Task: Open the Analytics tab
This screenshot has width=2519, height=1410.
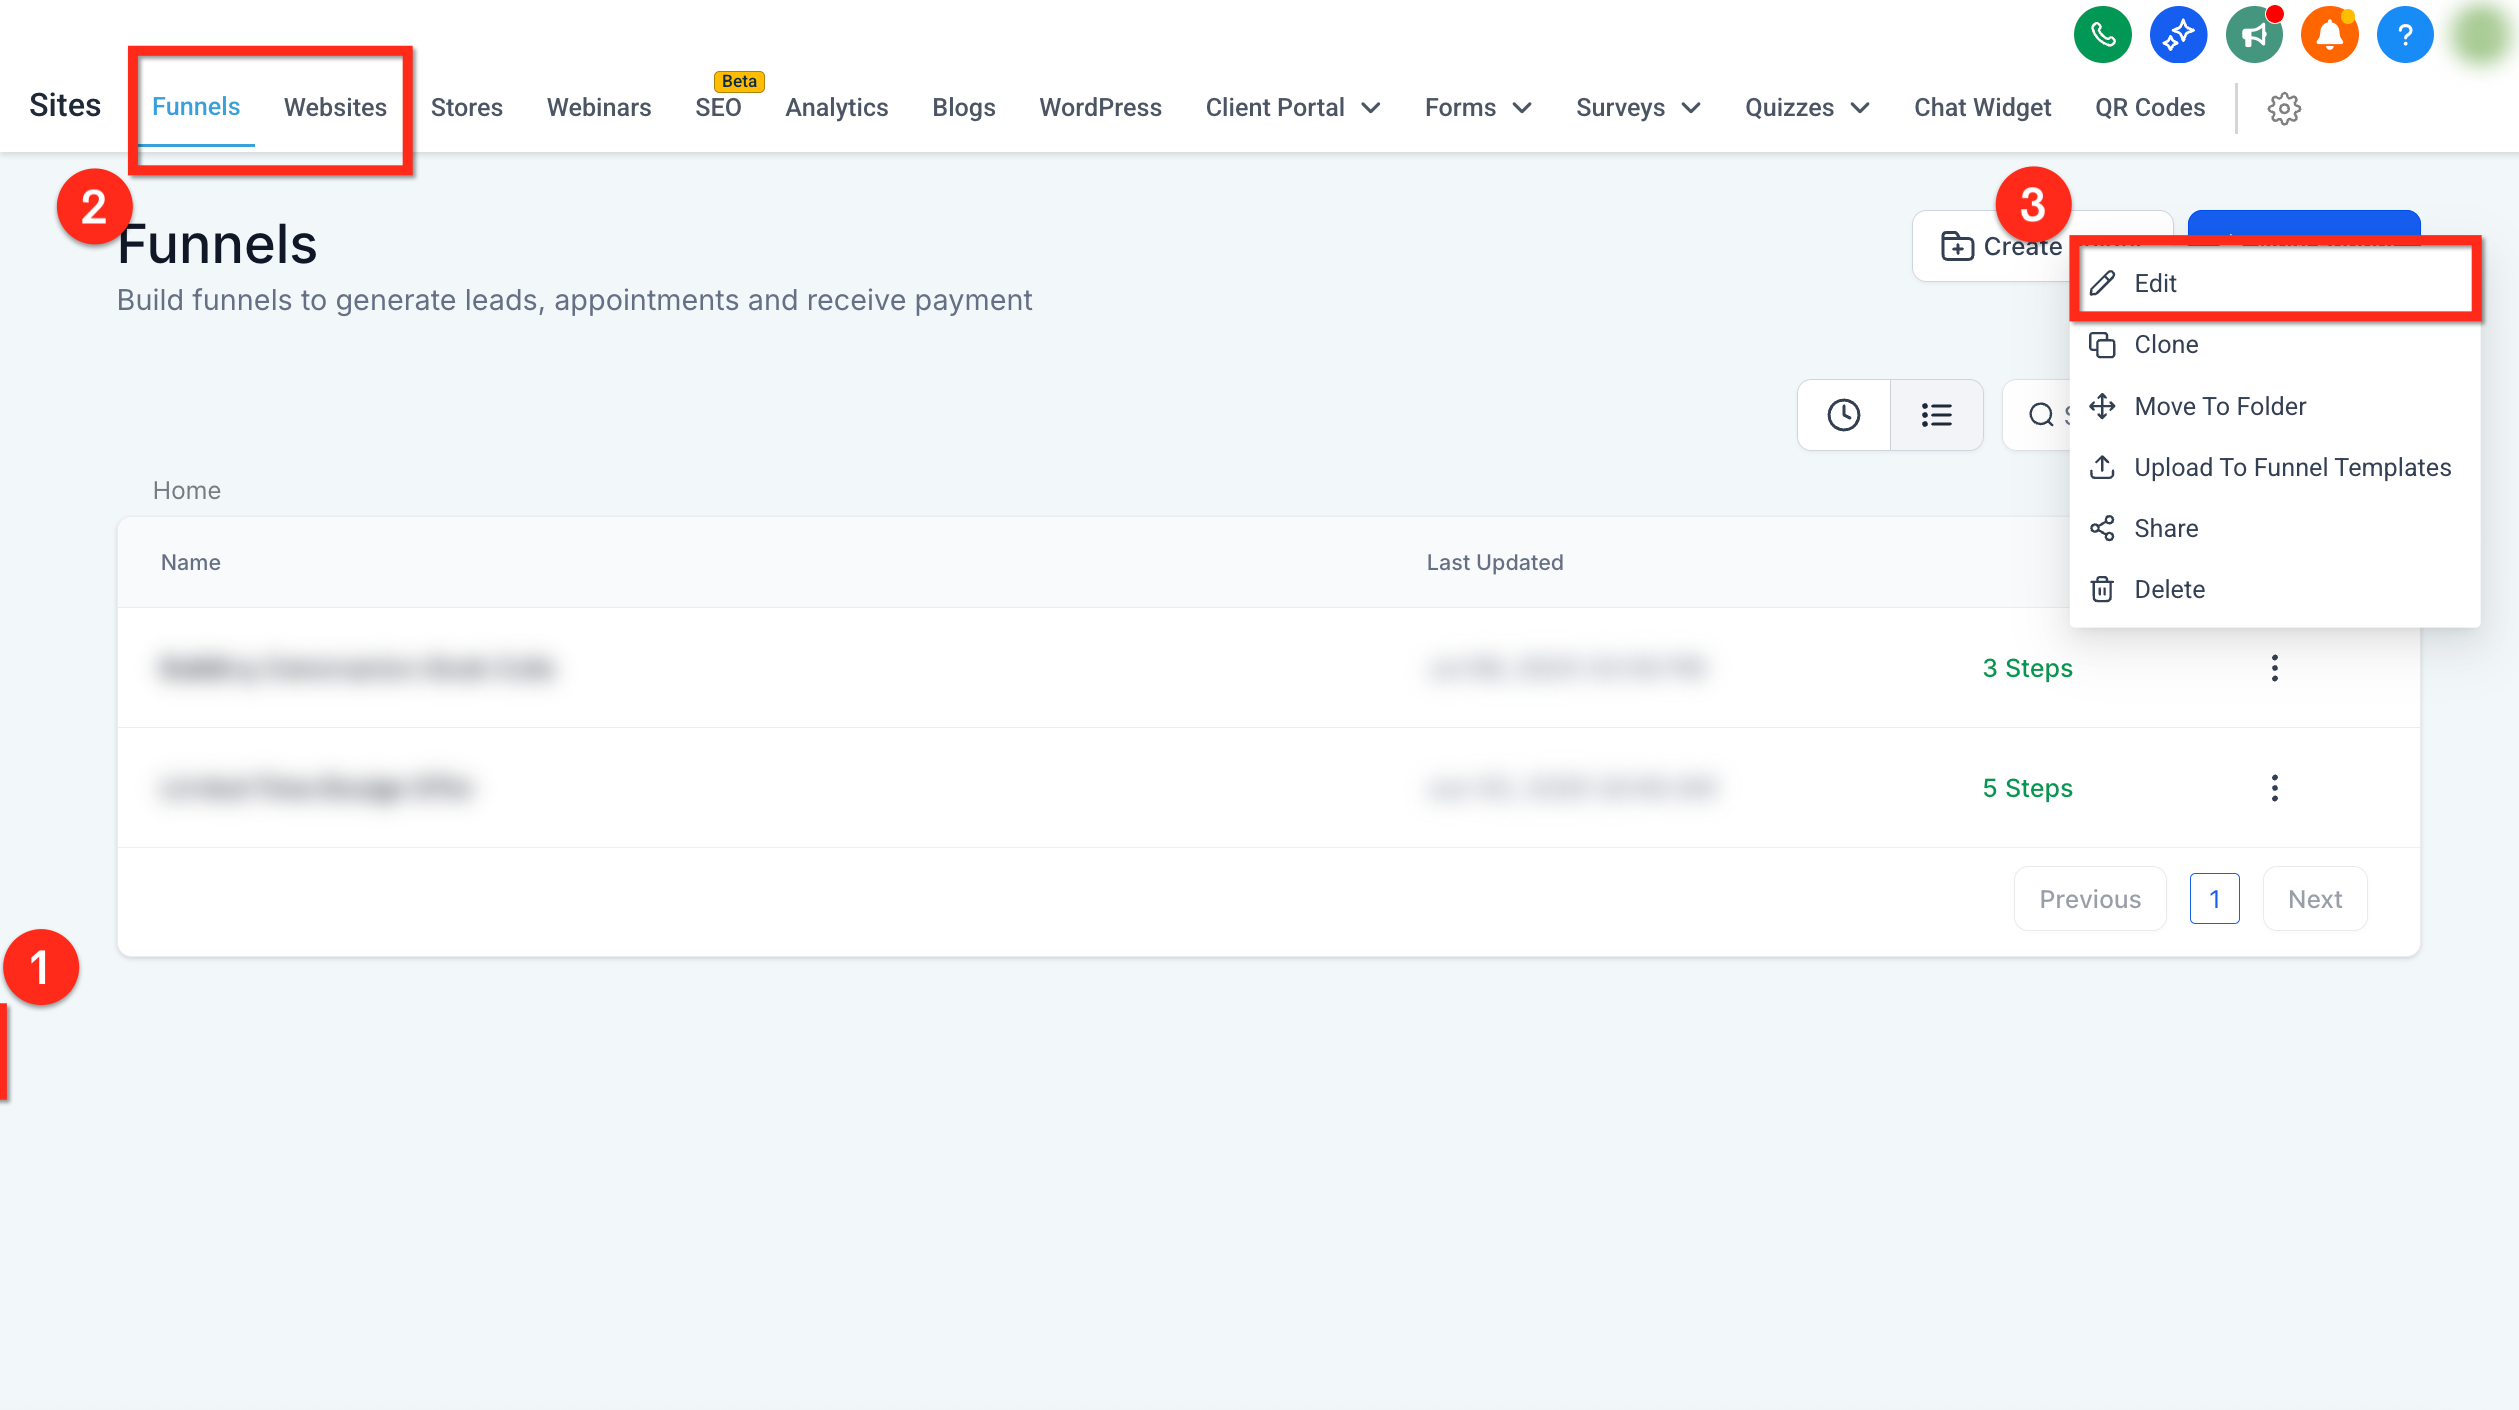Action: point(837,108)
